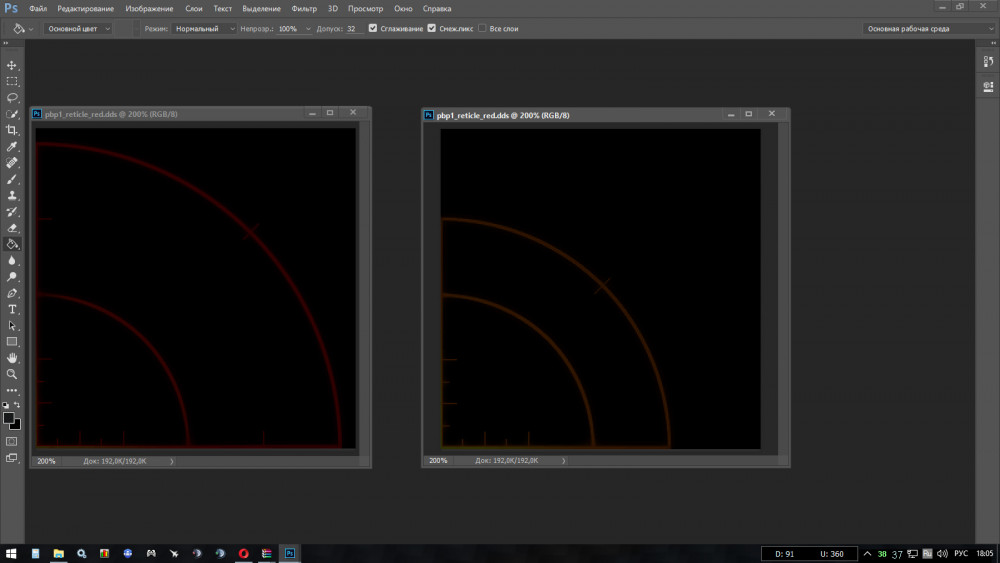Disable the Смеж.пикс checkbox
The height and width of the screenshot is (563, 1000).
click(432, 29)
